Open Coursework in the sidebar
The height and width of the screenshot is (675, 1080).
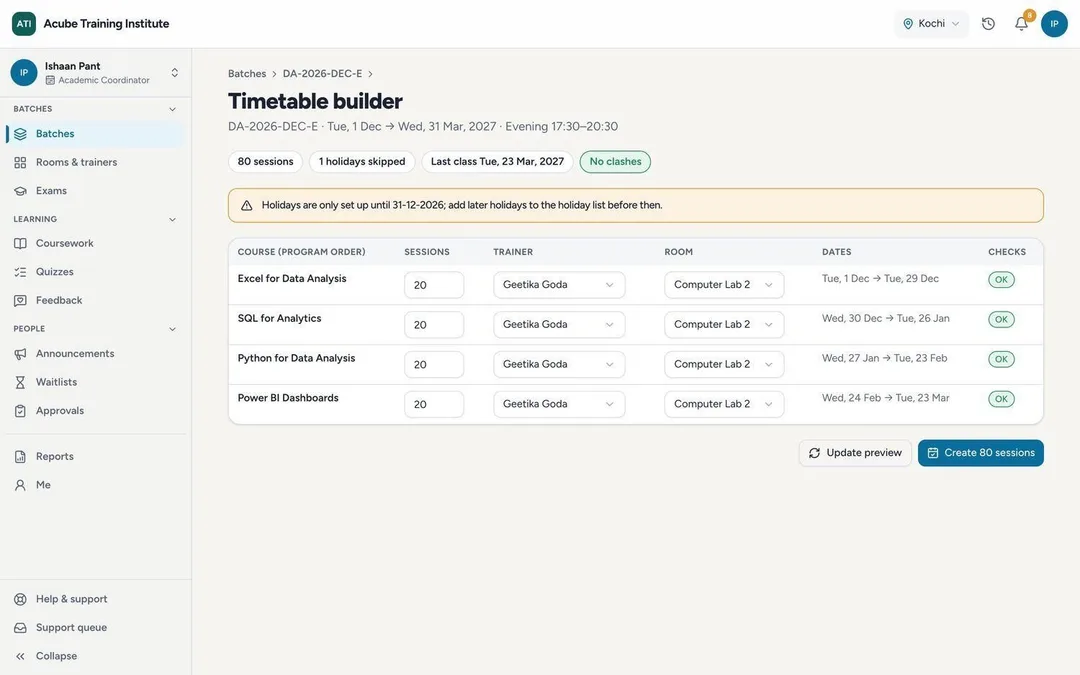pyautogui.click(x=95, y=243)
